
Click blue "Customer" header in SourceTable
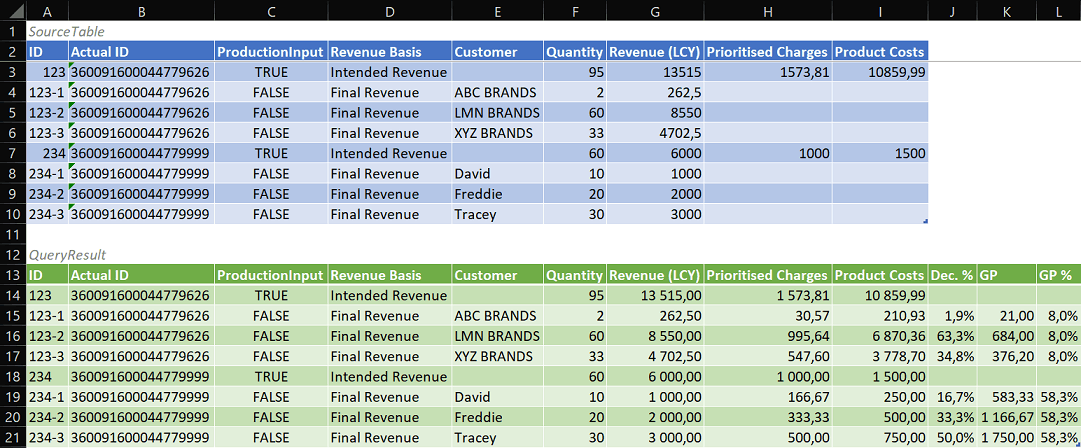click(497, 52)
